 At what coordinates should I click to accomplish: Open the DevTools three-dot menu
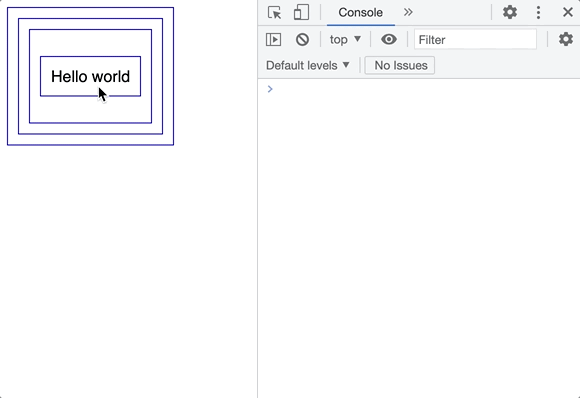(538, 13)
